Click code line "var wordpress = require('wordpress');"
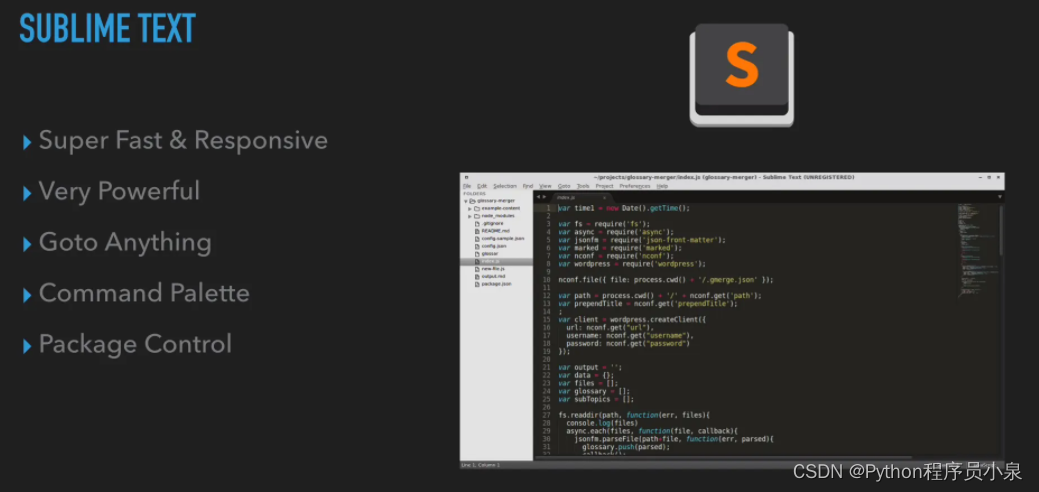The height and width of the screenshot is (492, 1039). (631, 264)
